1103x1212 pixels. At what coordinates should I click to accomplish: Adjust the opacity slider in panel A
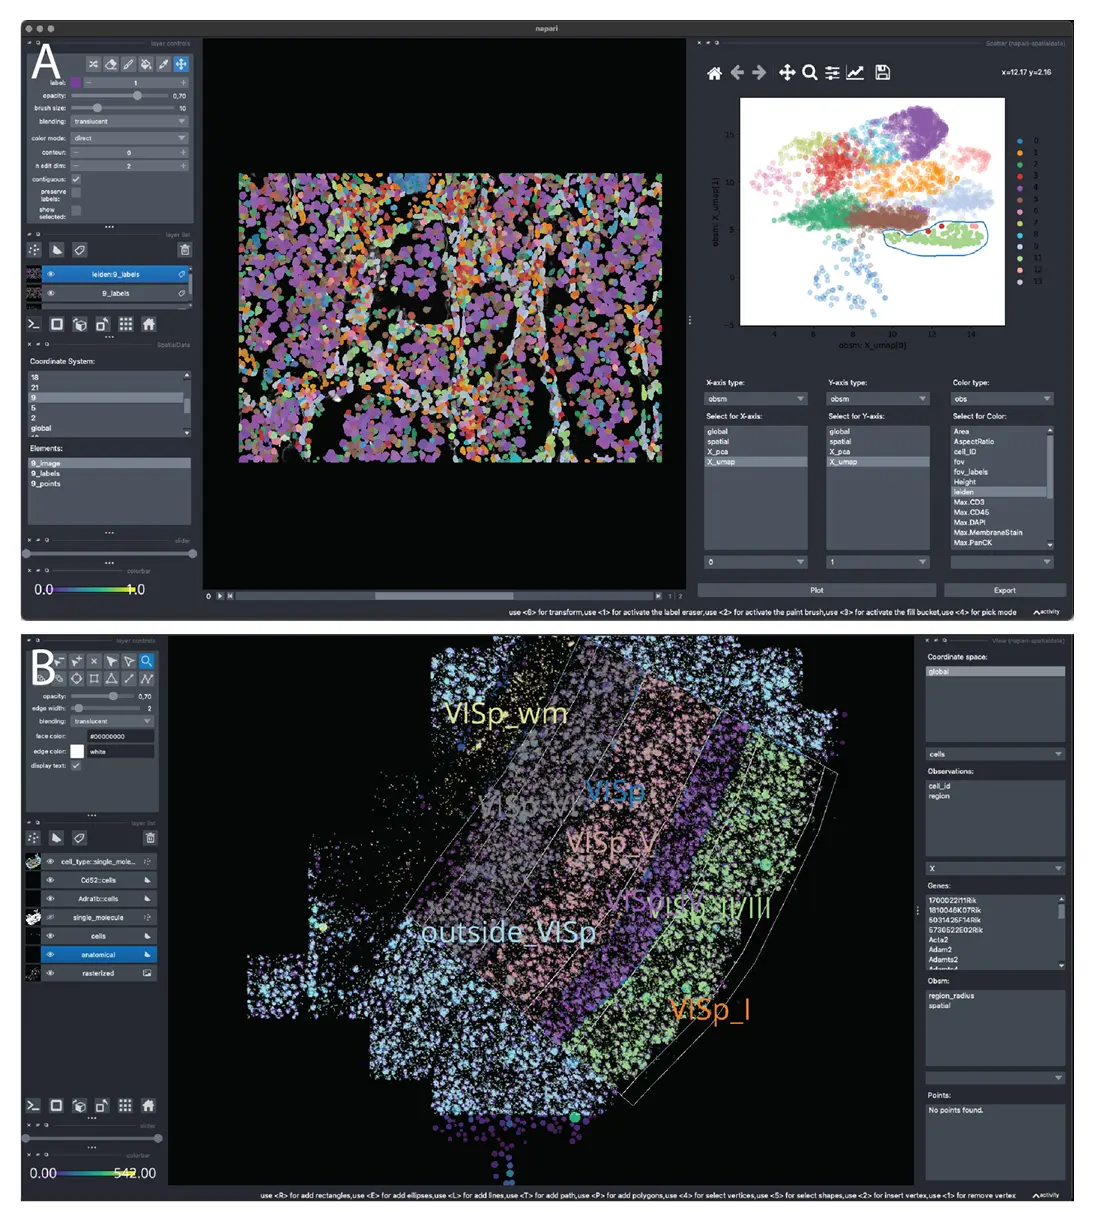[119, 95]
